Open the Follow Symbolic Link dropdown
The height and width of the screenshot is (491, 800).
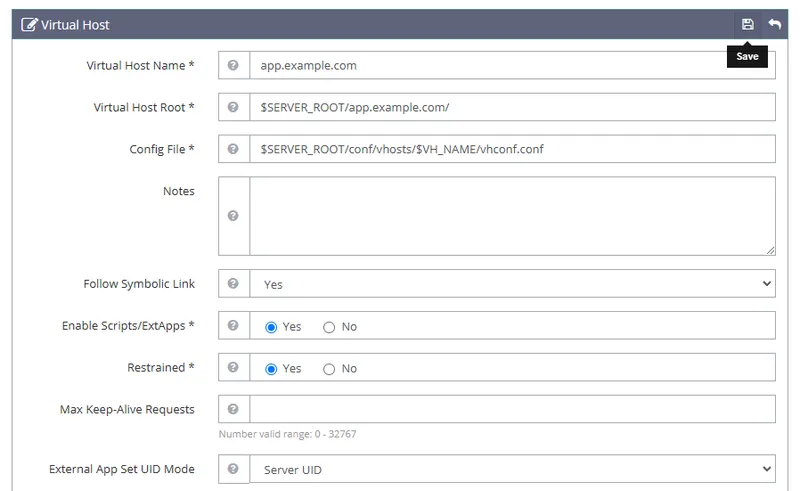click(512, 284)
